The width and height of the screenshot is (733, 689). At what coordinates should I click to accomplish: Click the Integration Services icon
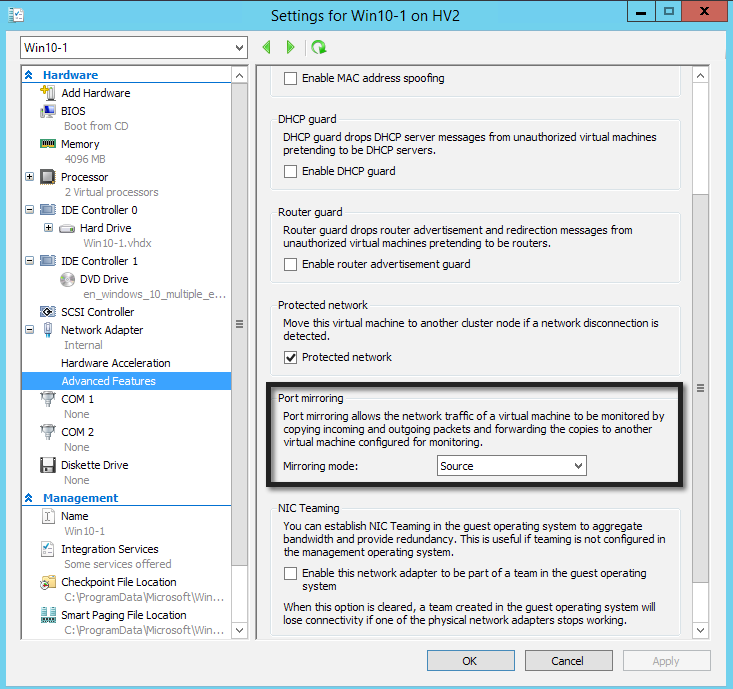(48, 549)
